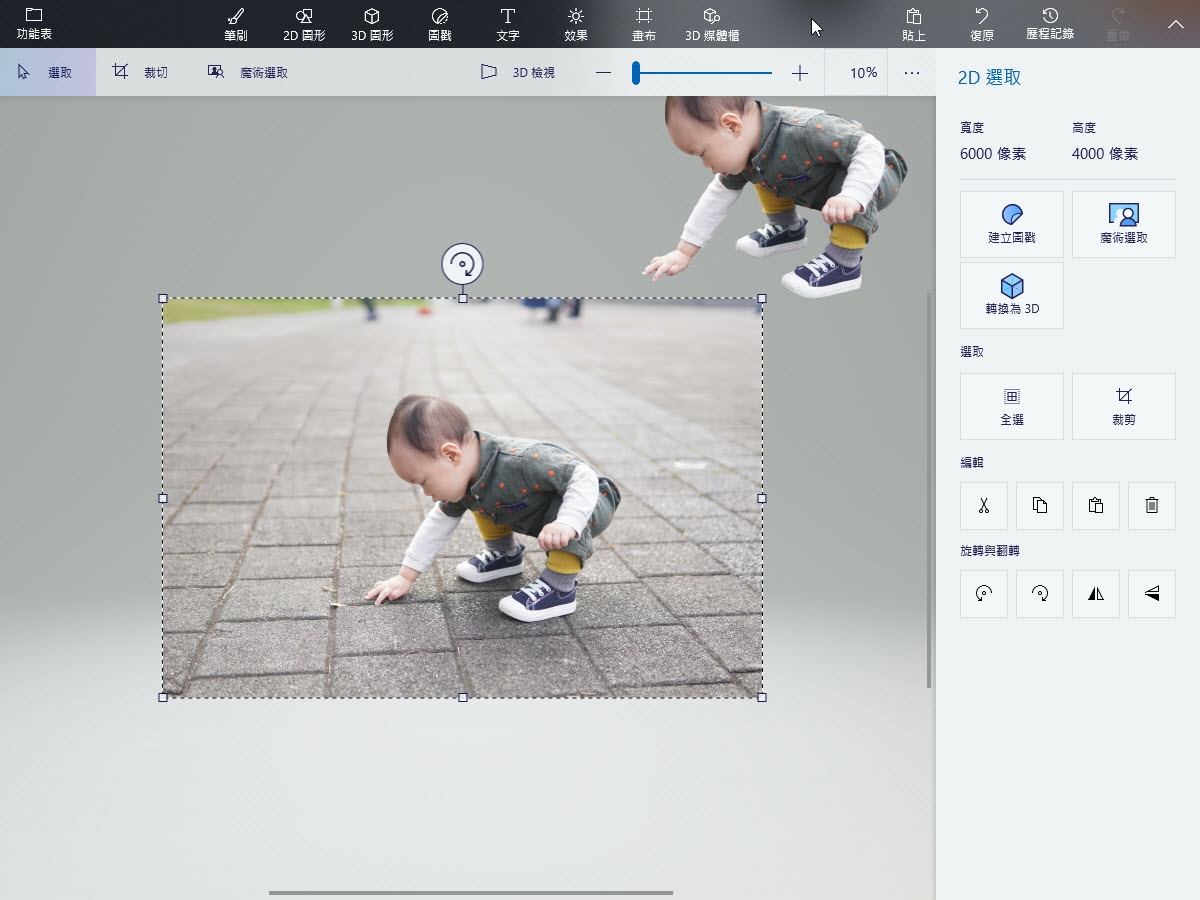Image resolution: width=1200 pixels, height=900 pixels.
Task: Switch to the 裁切 crop tool
Action: point(140,73)
